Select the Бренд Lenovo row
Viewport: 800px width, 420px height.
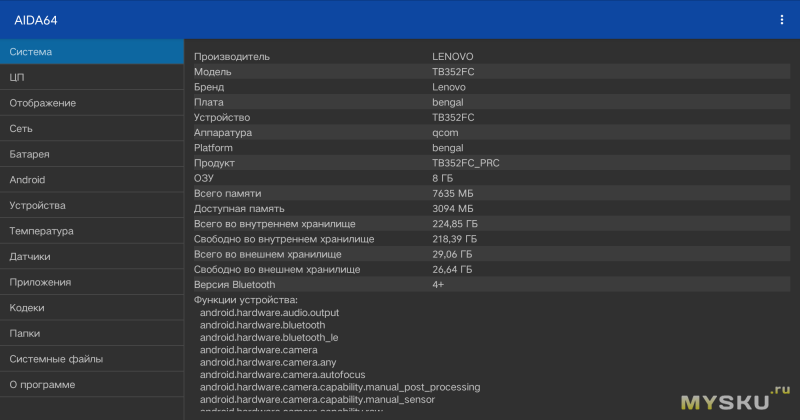coord(491,87)
